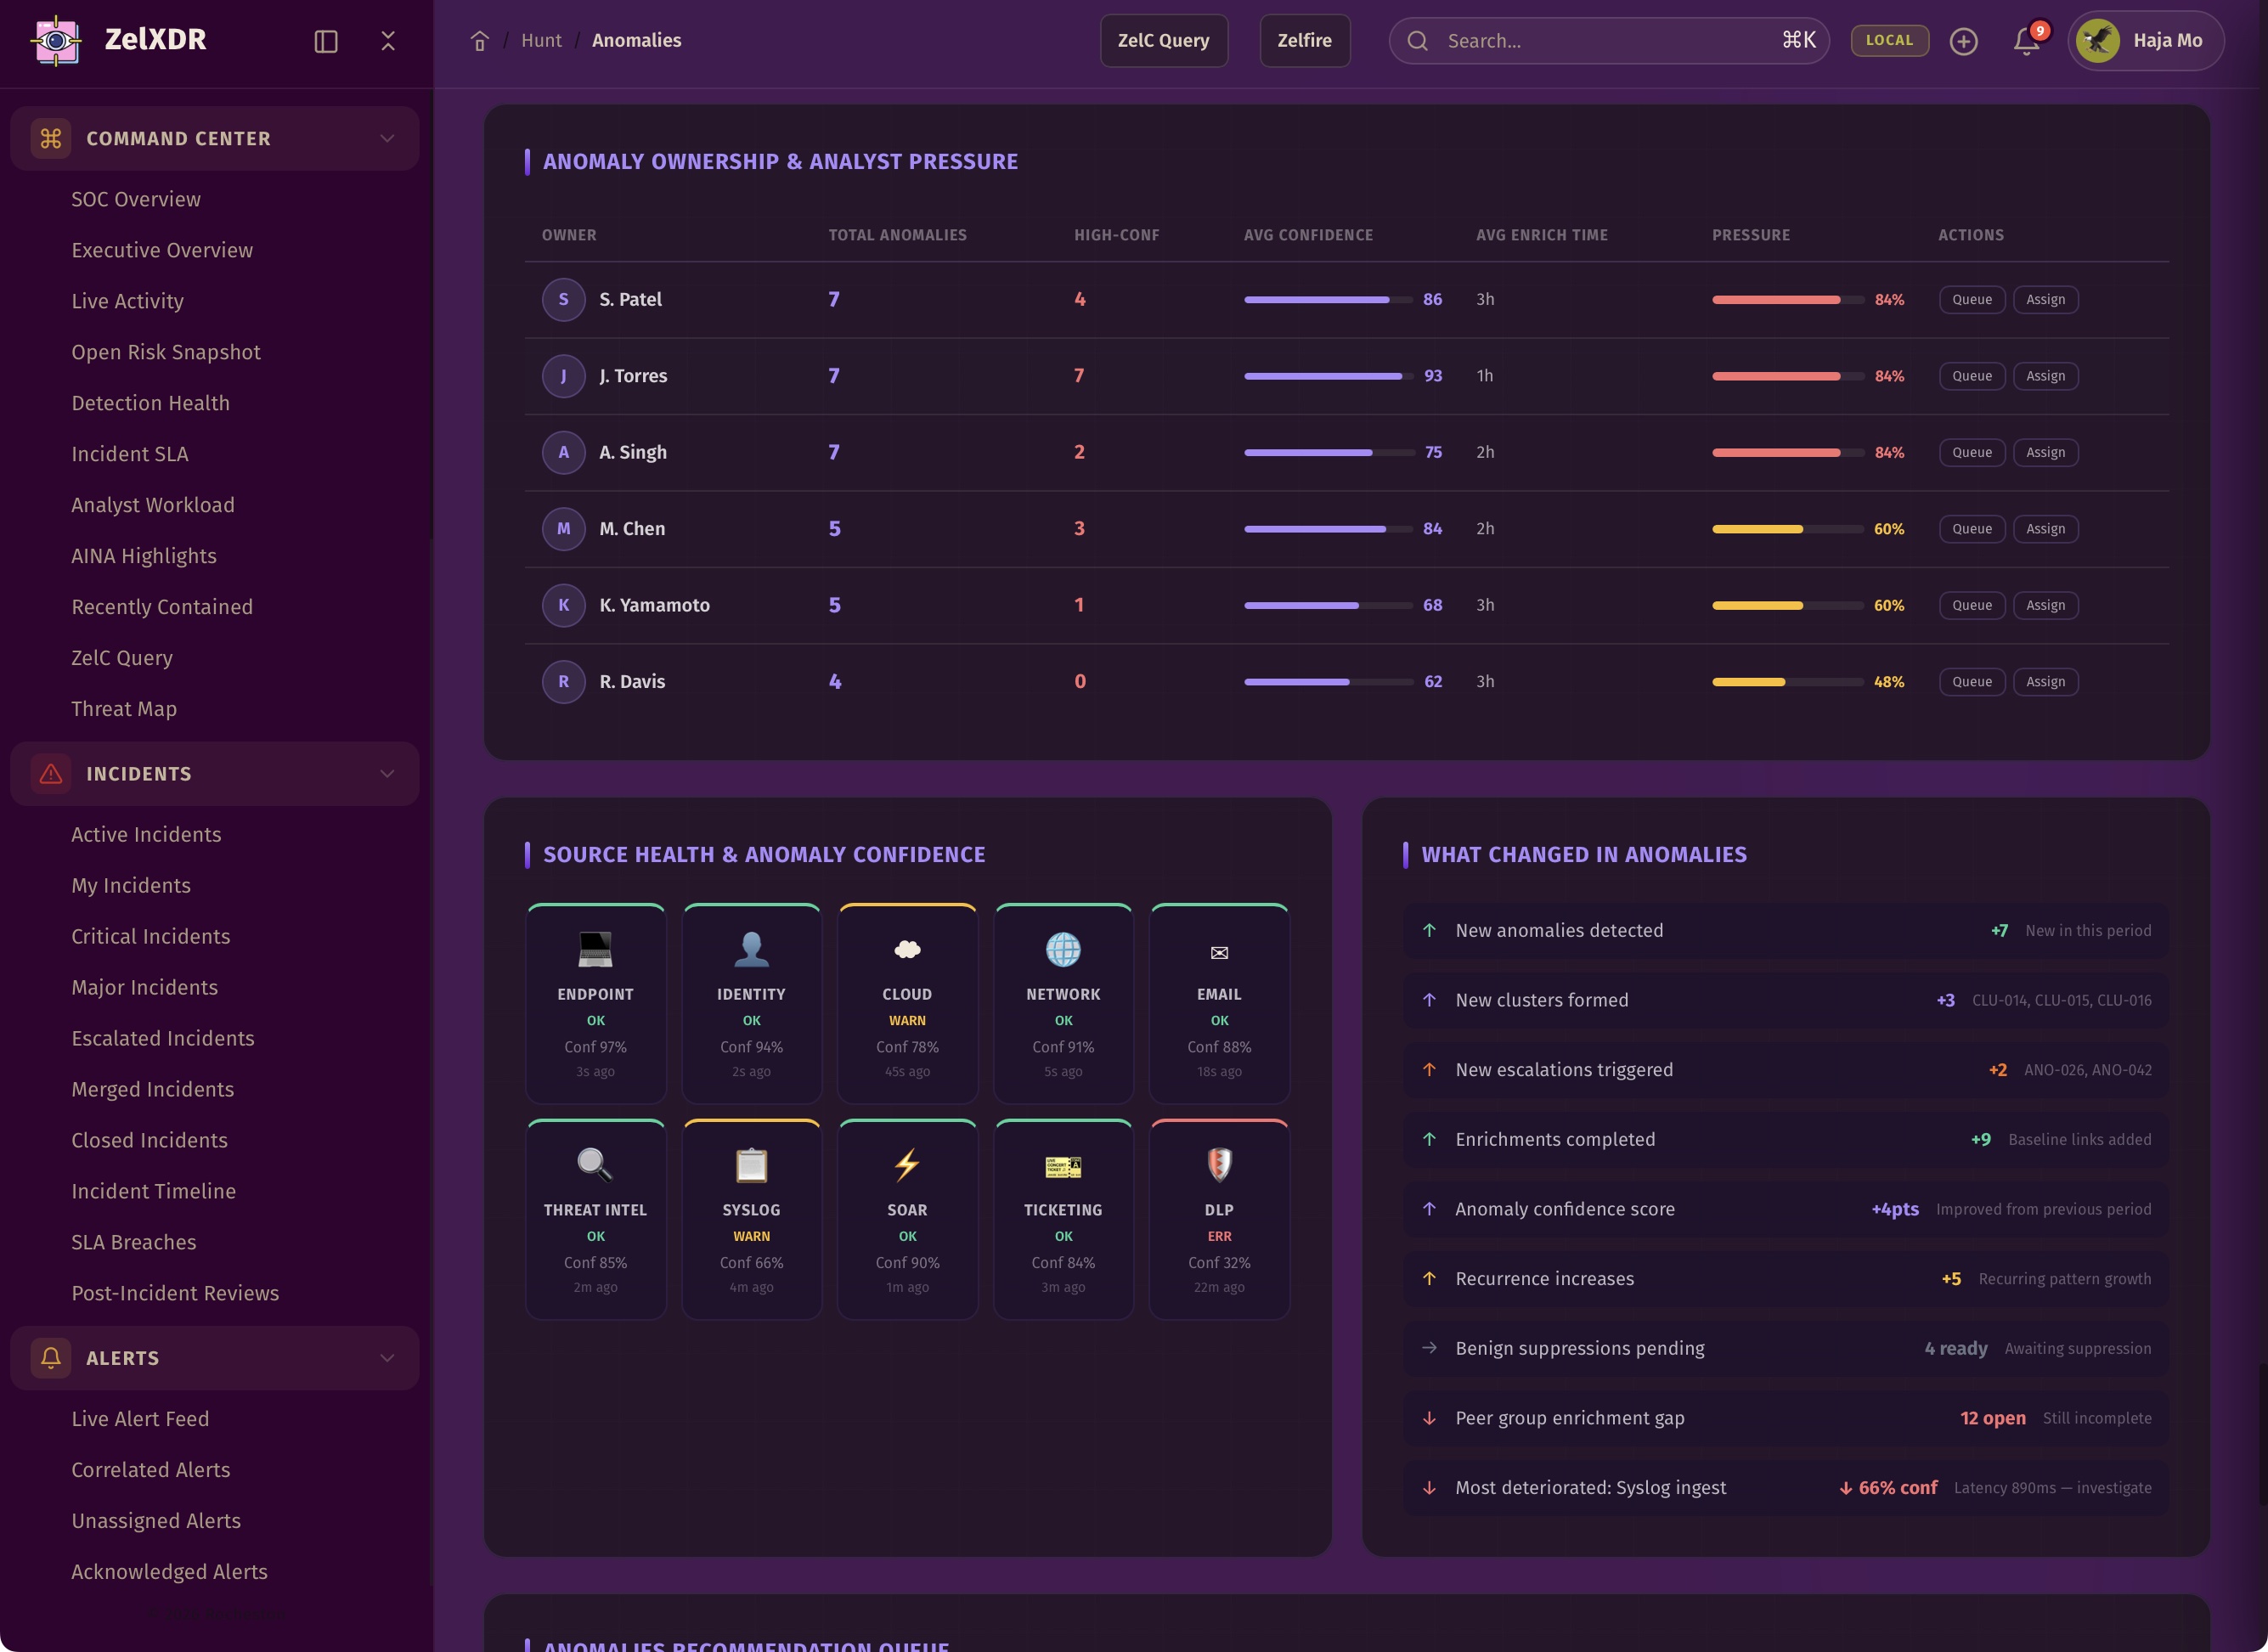Click the plus circle add icon
2268x1652 pixels.
(x=1963, y=41)
